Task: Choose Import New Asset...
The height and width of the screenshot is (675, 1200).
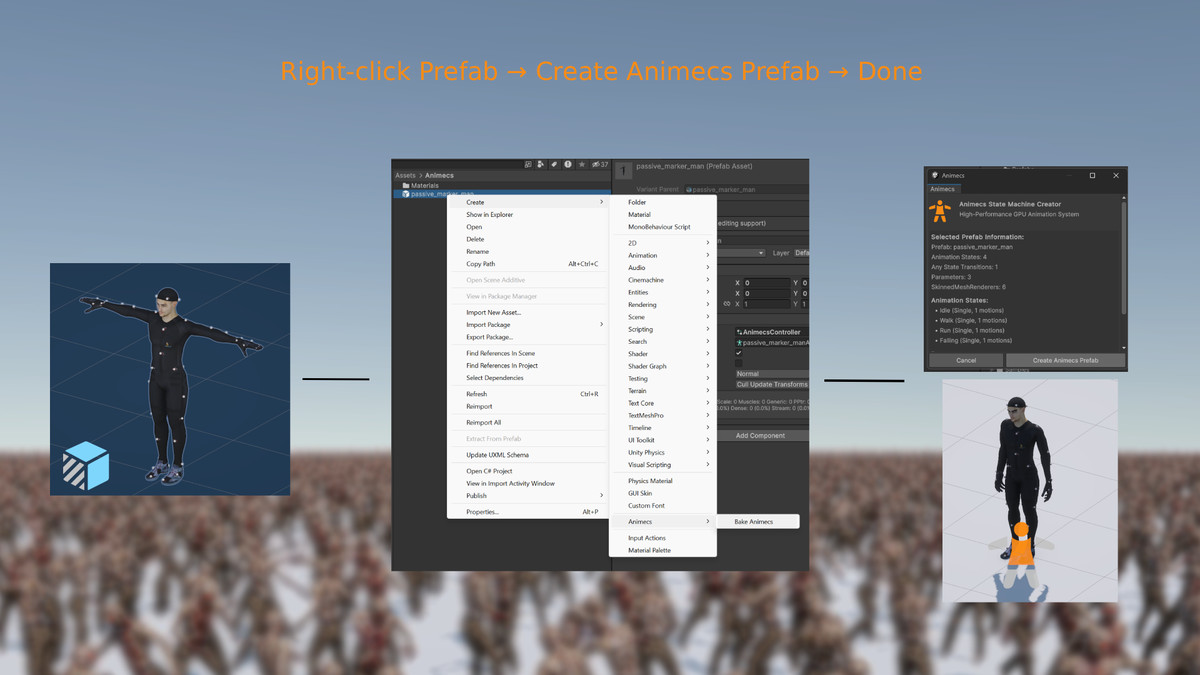Action: coord(529,312)
